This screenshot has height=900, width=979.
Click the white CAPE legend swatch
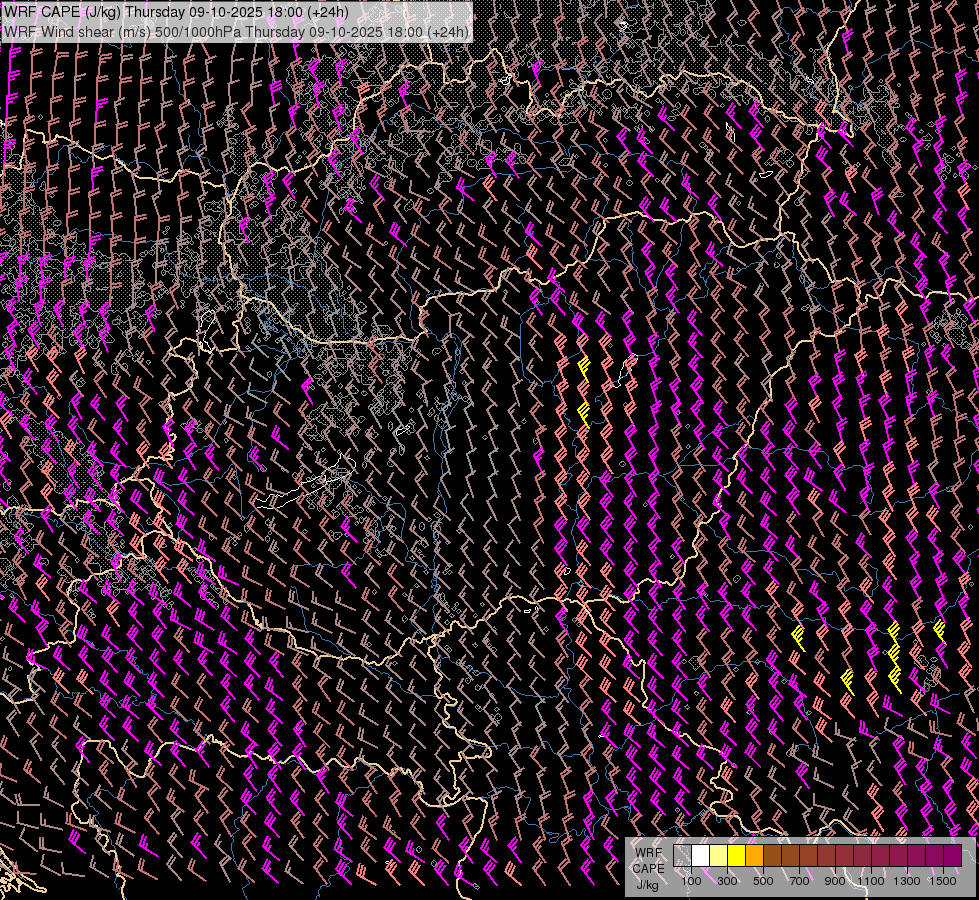pos(701,856)
